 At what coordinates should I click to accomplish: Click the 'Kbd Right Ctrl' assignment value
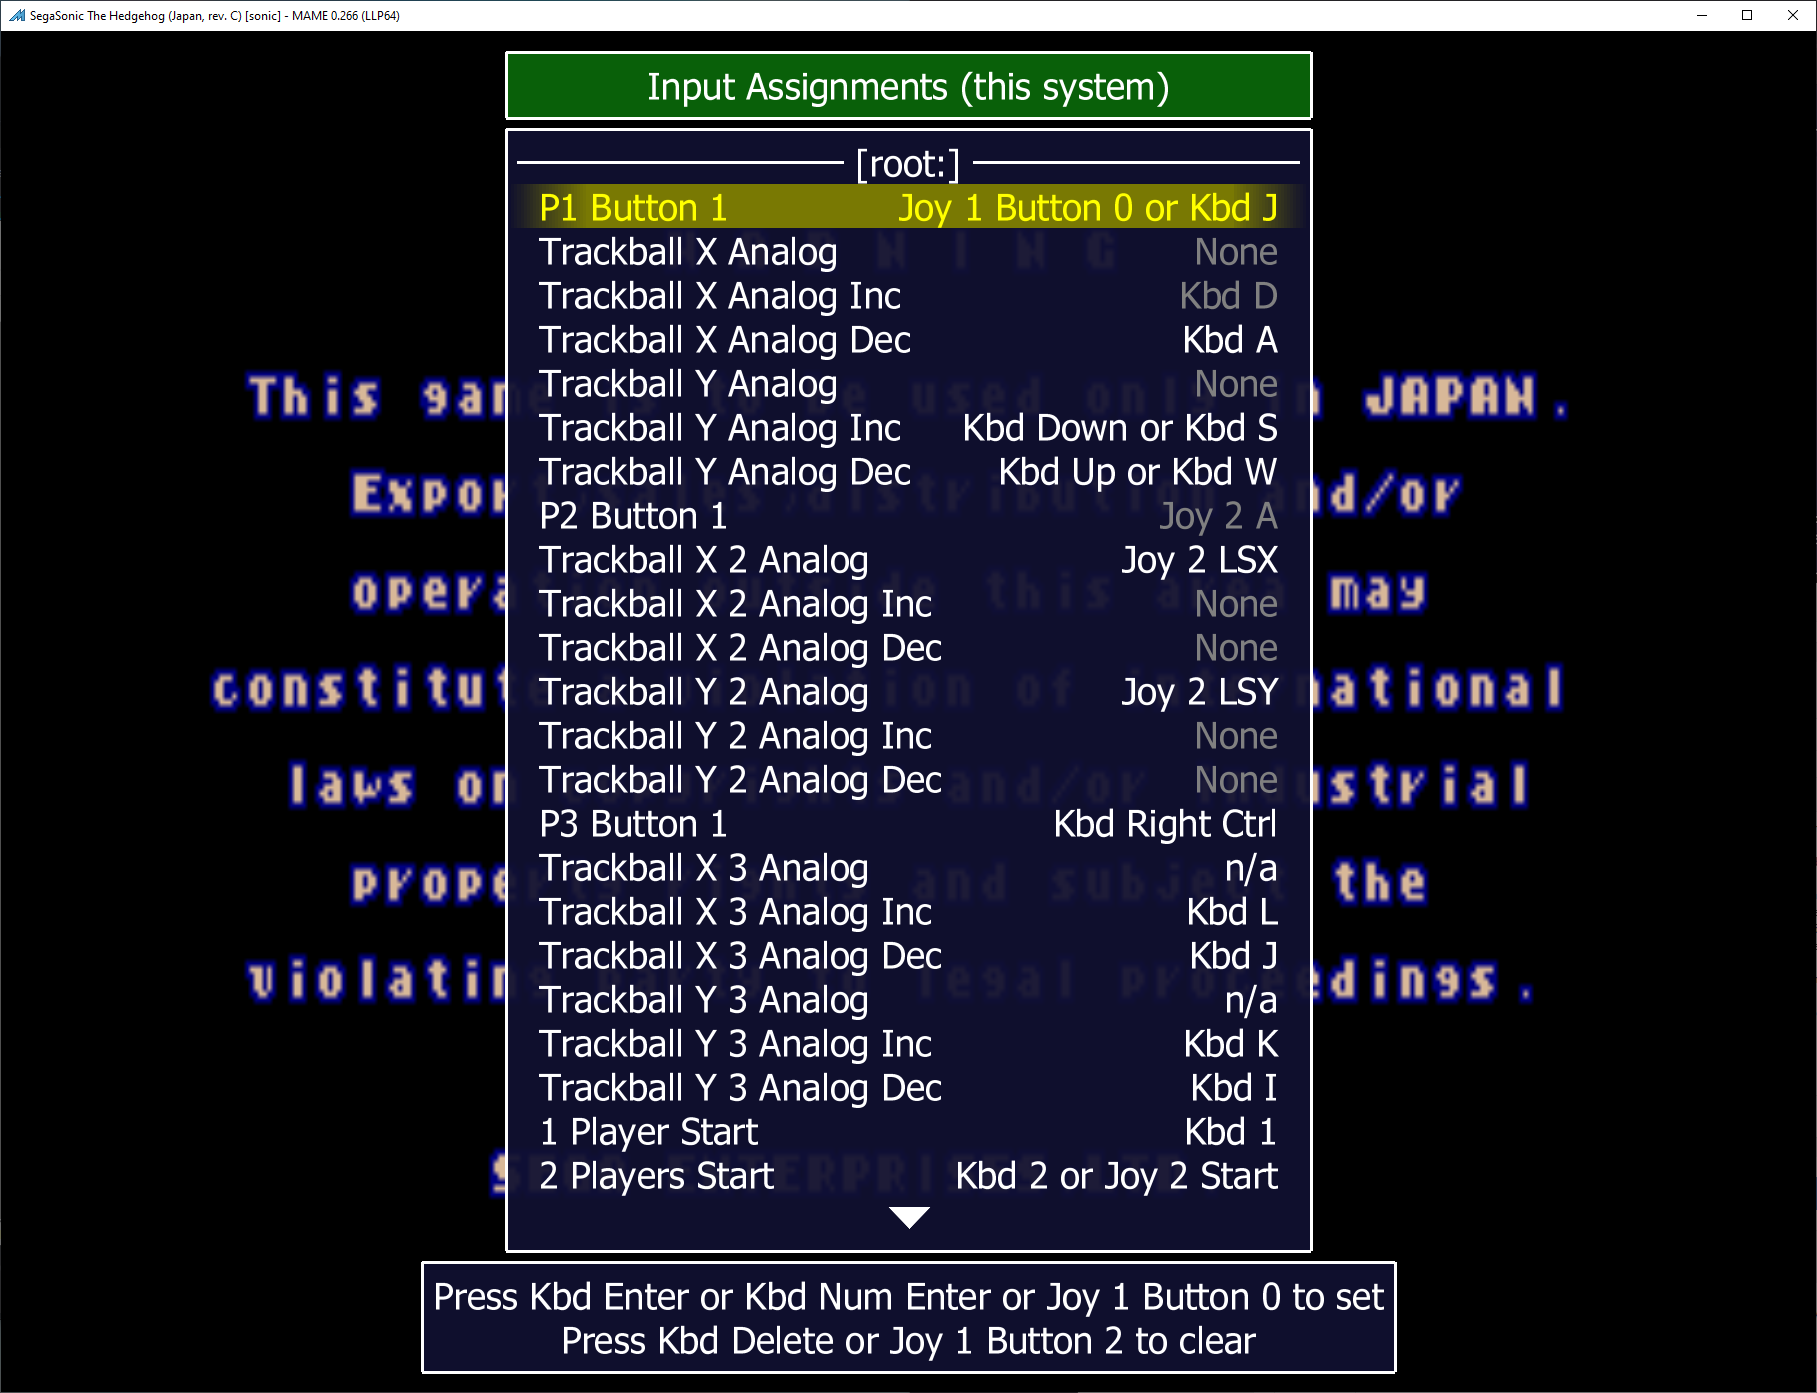(x=1165, y=823)
